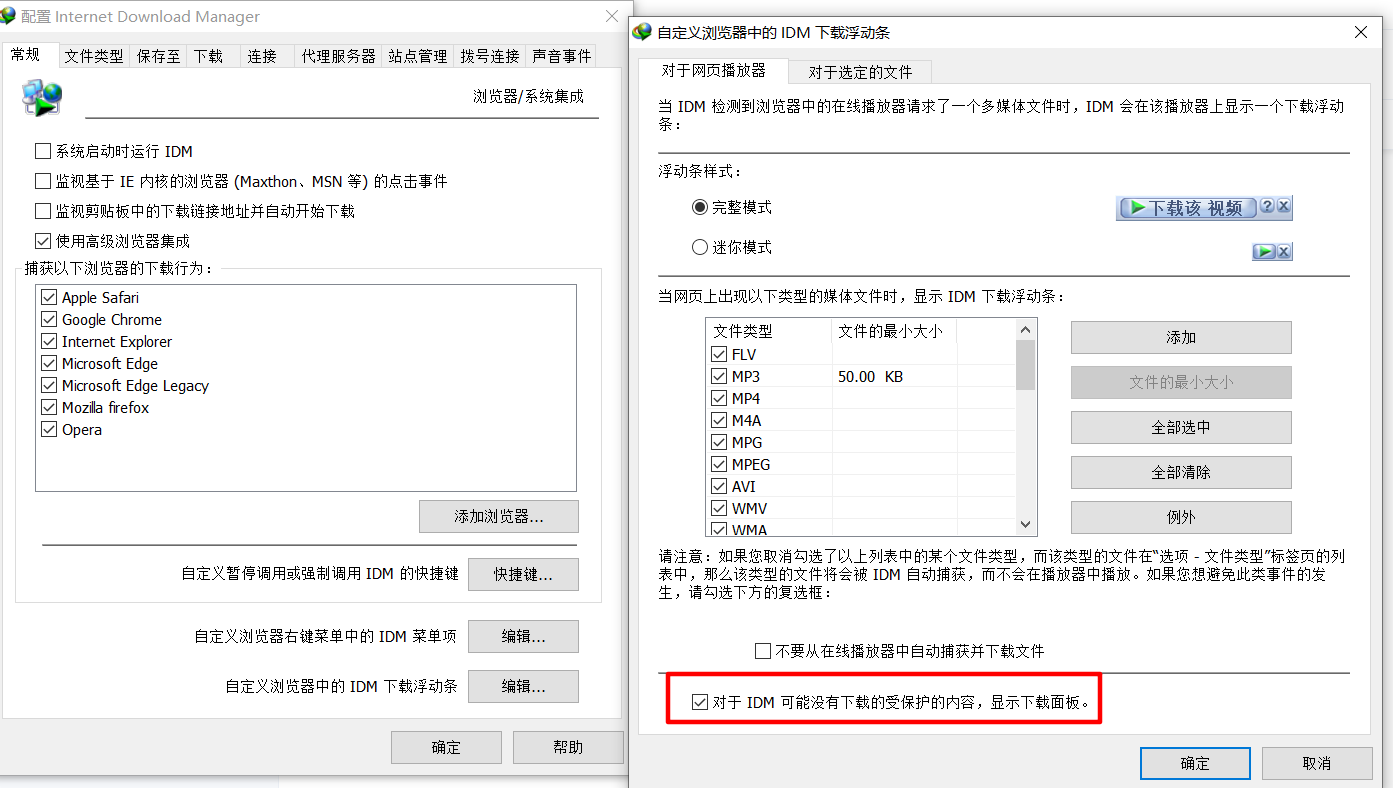Screen dimensions: 1393x788
Task: Click the IDM icon in floating bar dialog title
Action: coord(642,32)
